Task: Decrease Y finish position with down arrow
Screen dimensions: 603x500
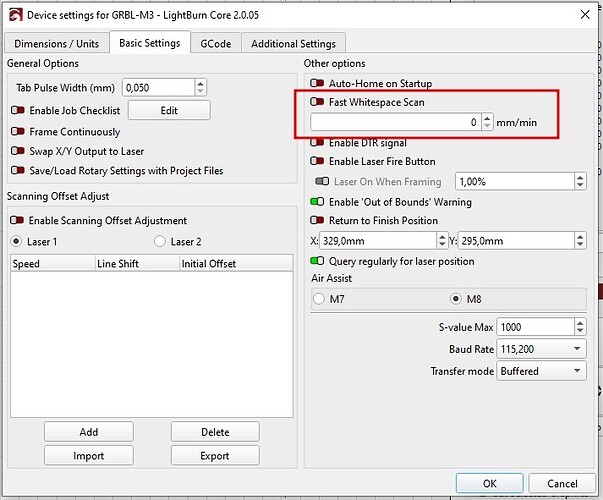Action: 580,245
